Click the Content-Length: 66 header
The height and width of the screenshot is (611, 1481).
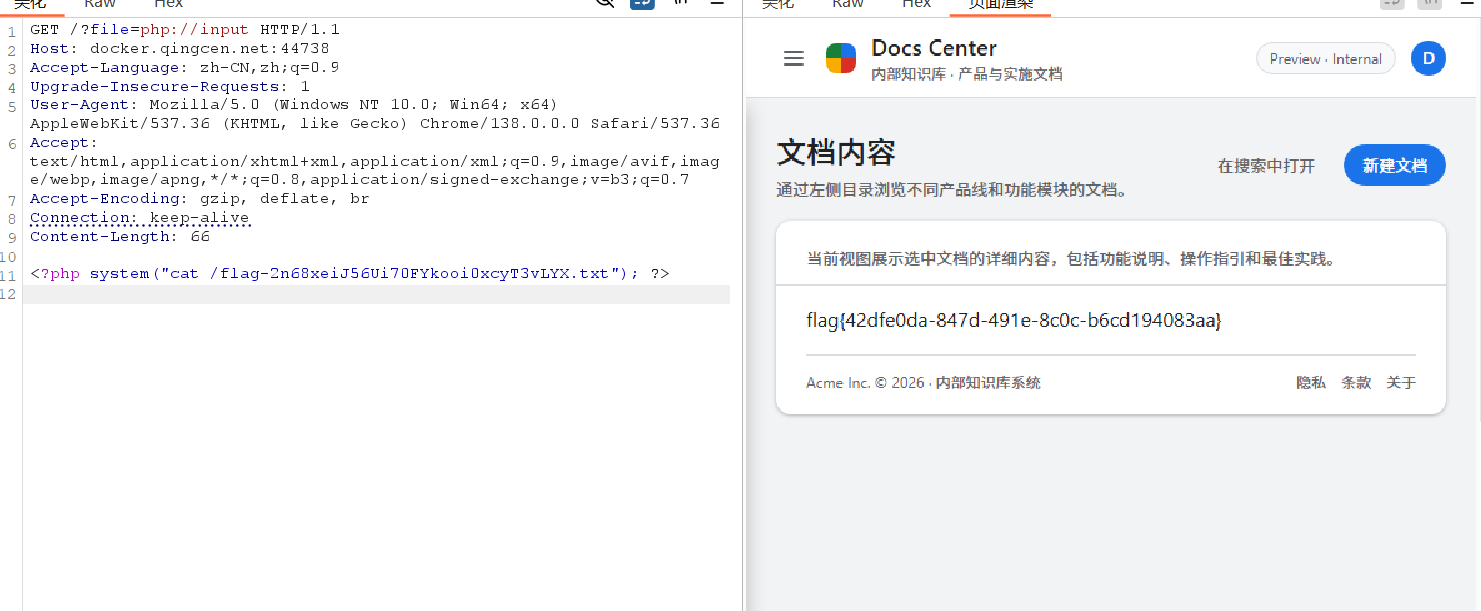(x=120, y=237)
